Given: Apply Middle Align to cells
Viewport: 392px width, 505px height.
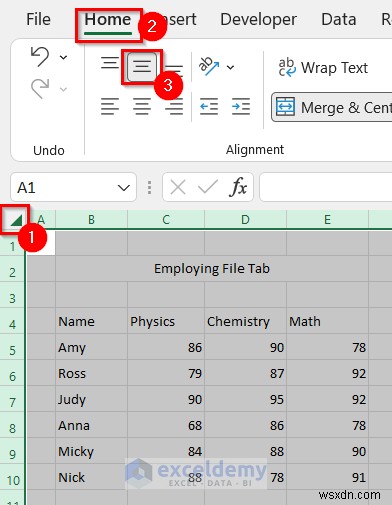Looking at the screenshot, I should [x=142, y=67].
